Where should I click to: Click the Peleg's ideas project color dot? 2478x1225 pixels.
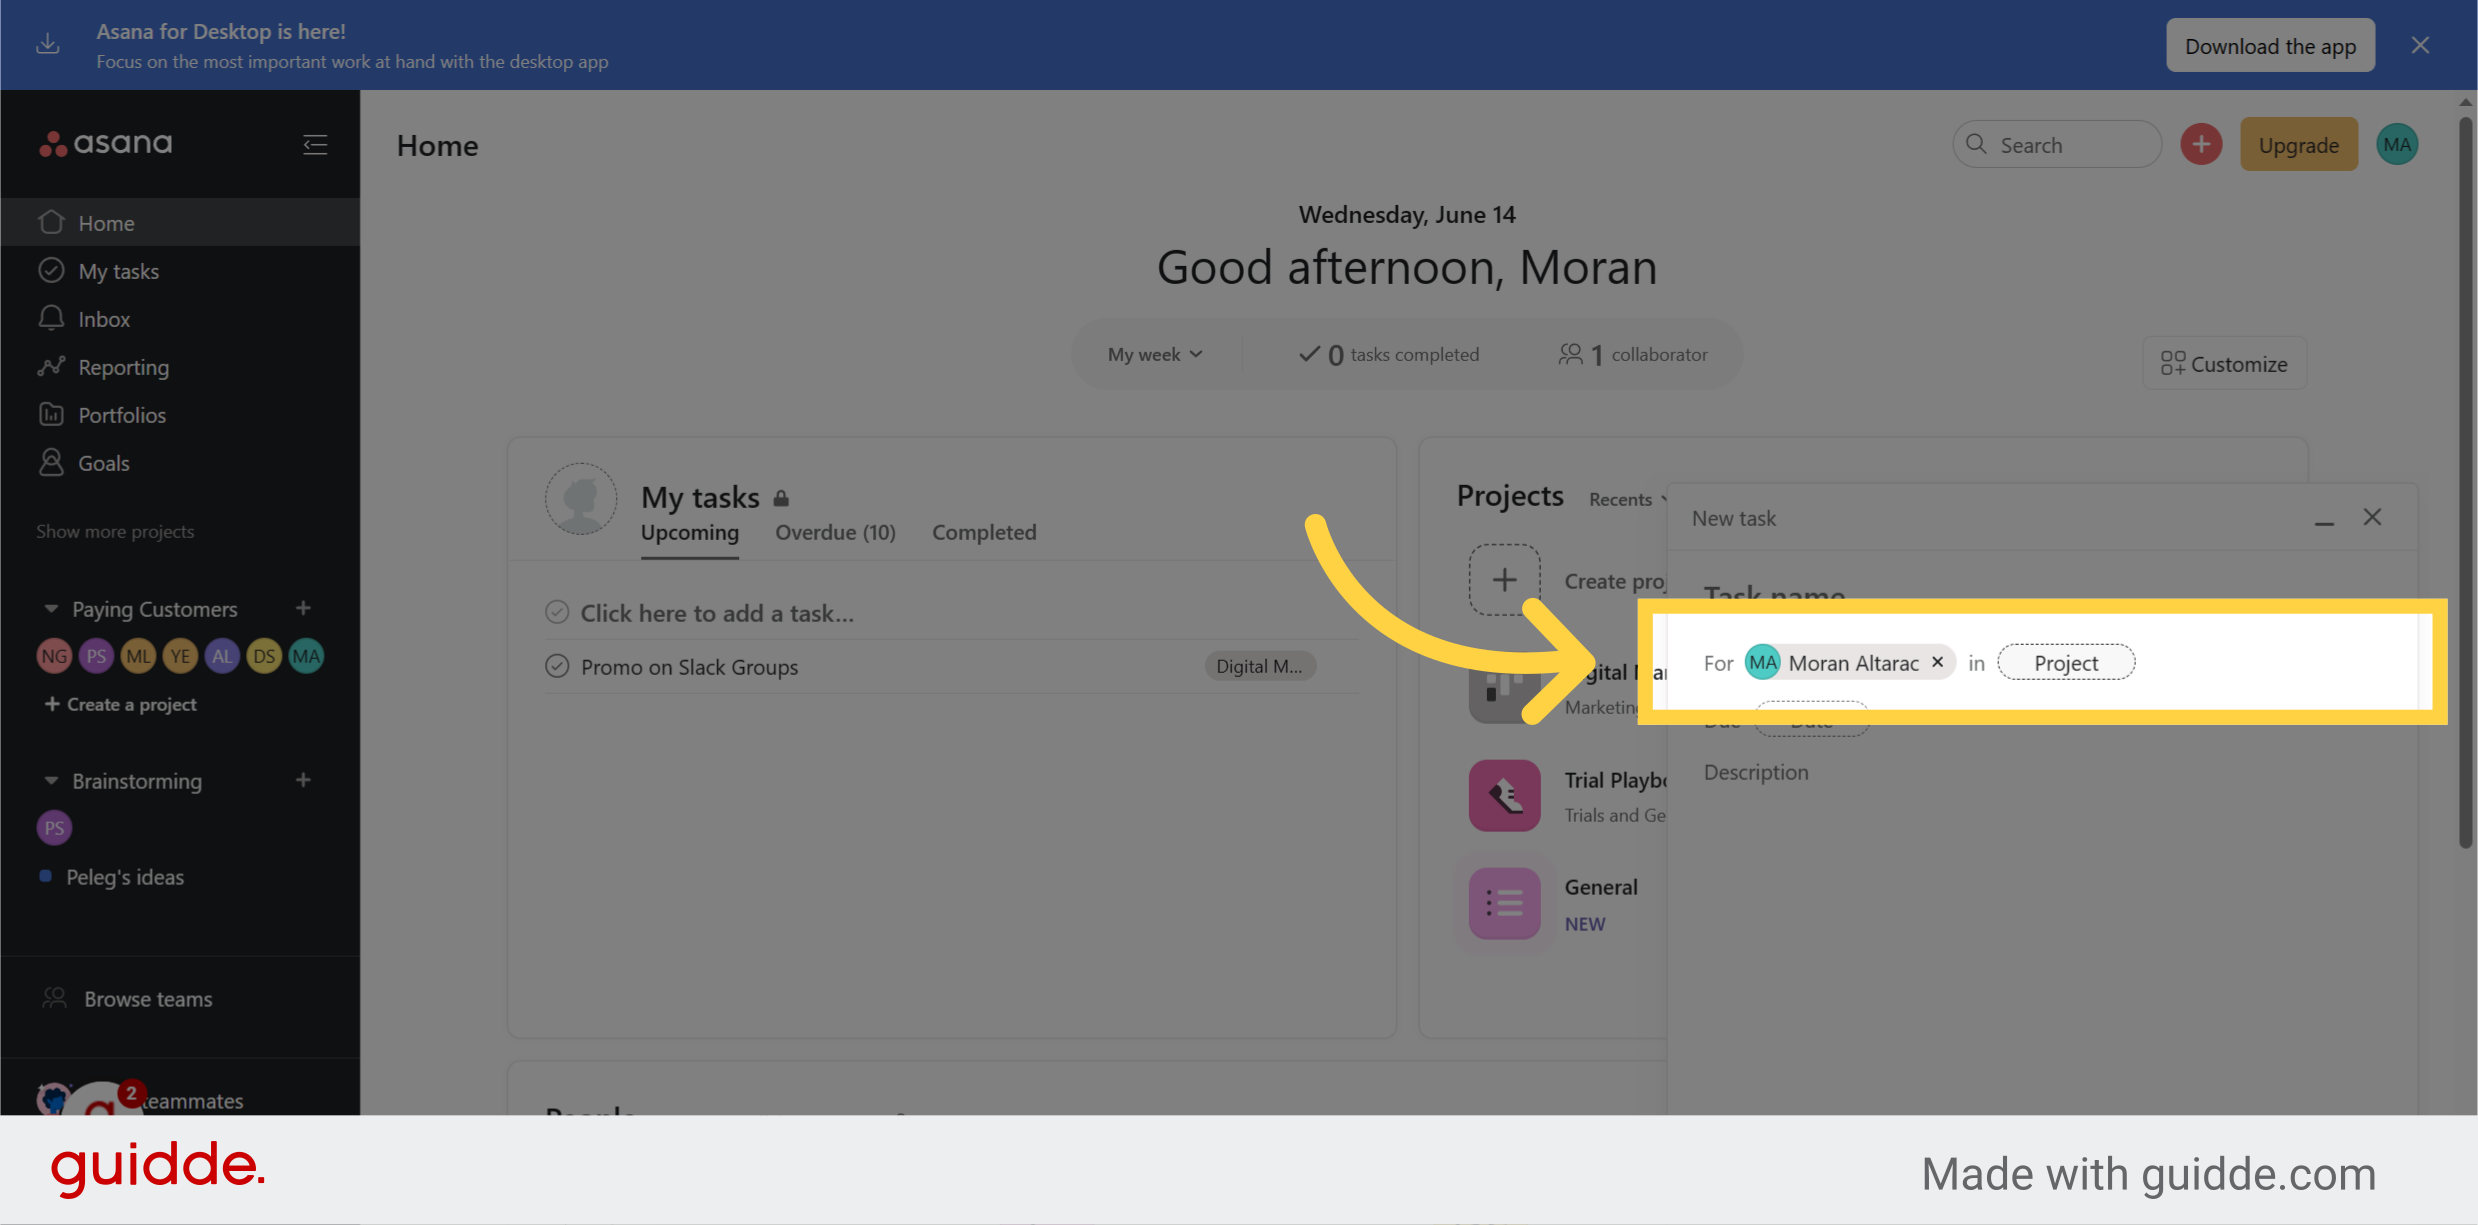click(45, 876)
